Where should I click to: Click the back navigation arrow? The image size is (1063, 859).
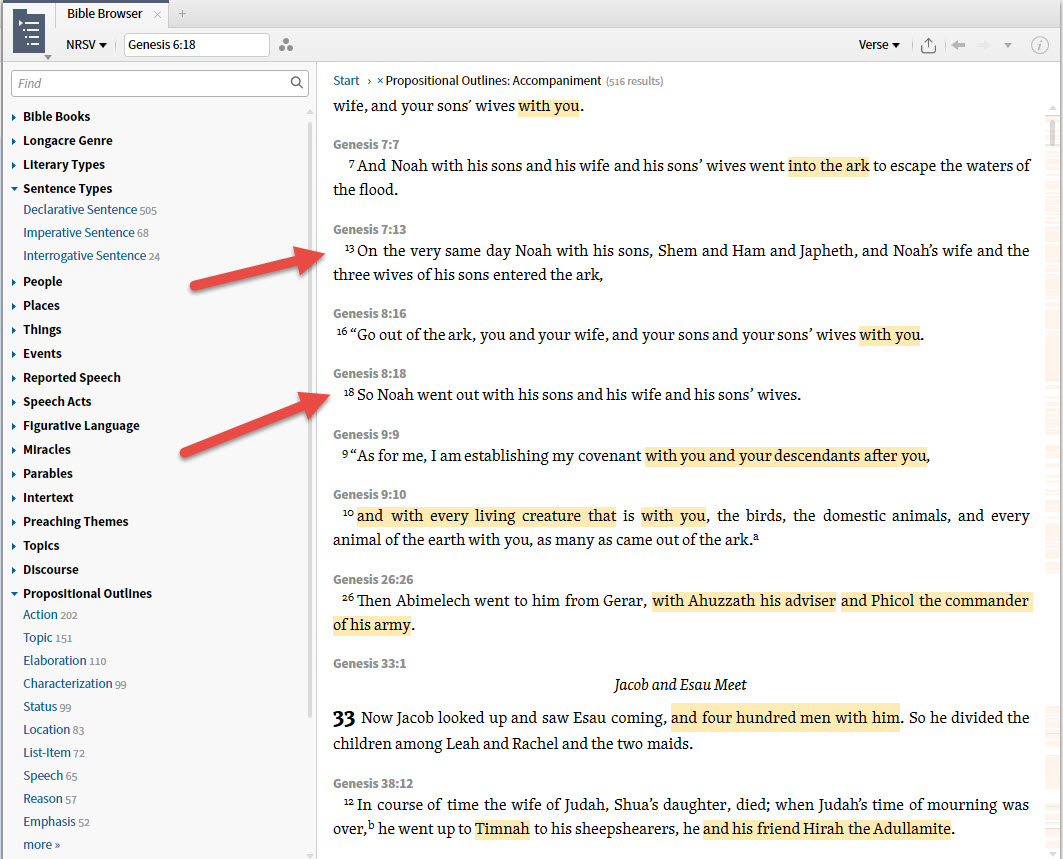(956, 44)
